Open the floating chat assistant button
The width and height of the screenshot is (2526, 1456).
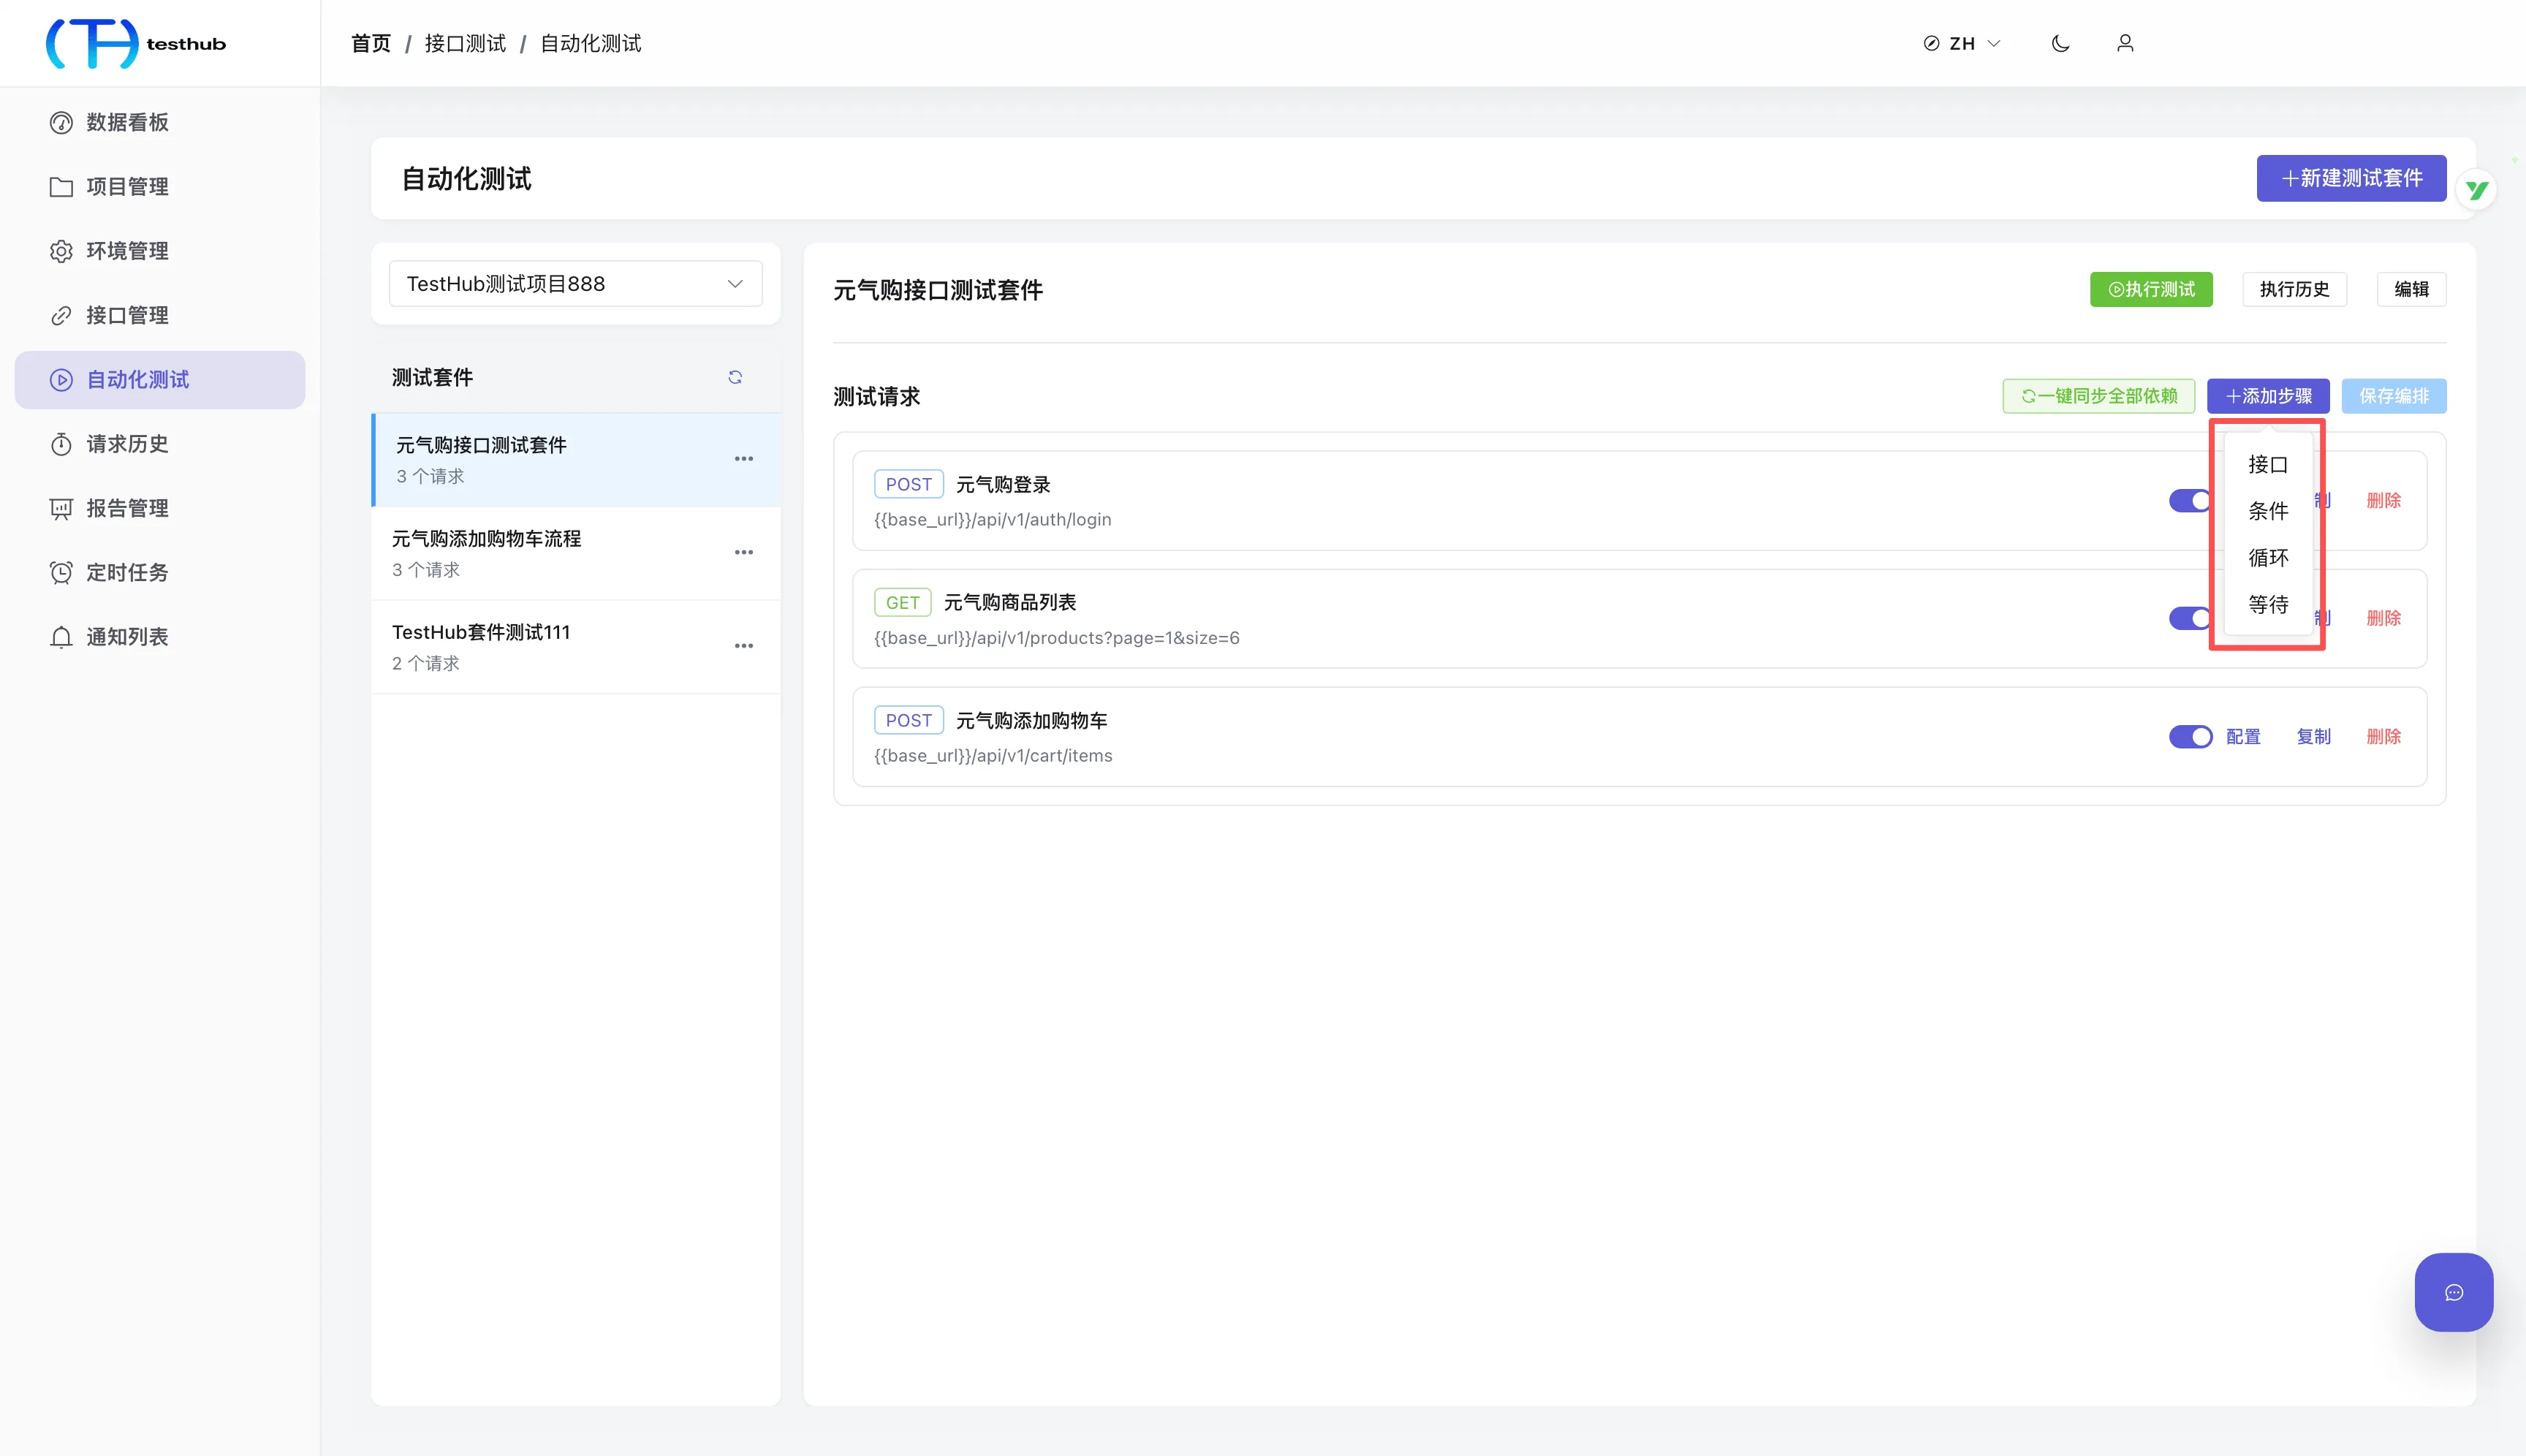(2453, 1292)
